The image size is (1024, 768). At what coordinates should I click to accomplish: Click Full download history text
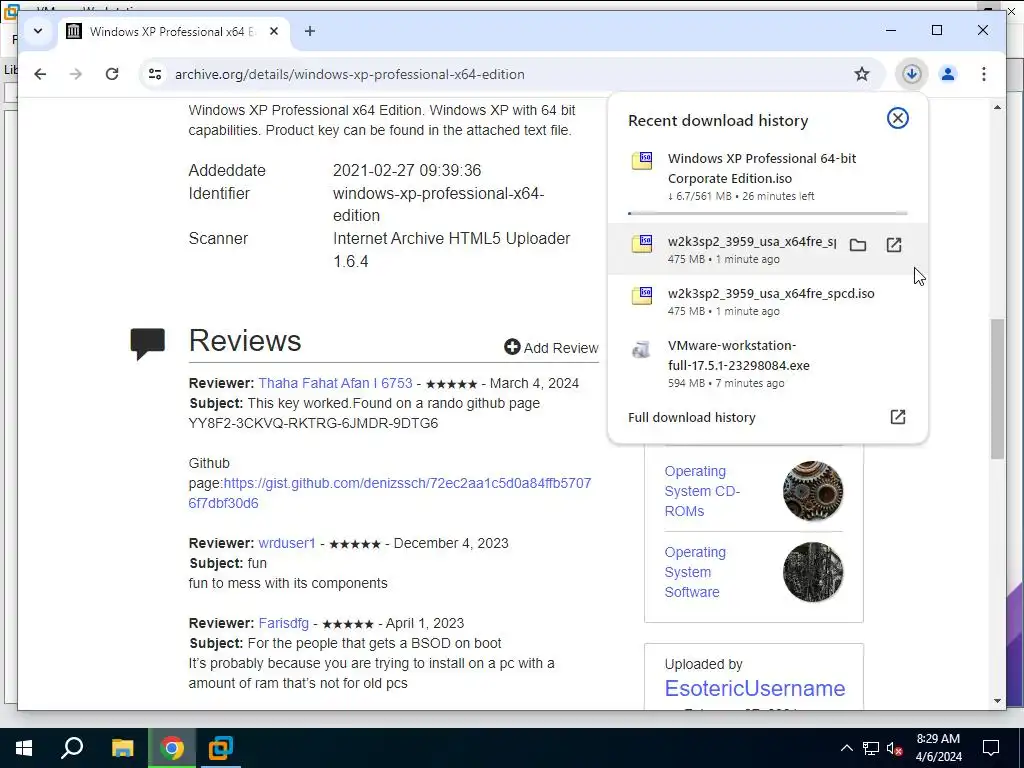coord(692,417)
